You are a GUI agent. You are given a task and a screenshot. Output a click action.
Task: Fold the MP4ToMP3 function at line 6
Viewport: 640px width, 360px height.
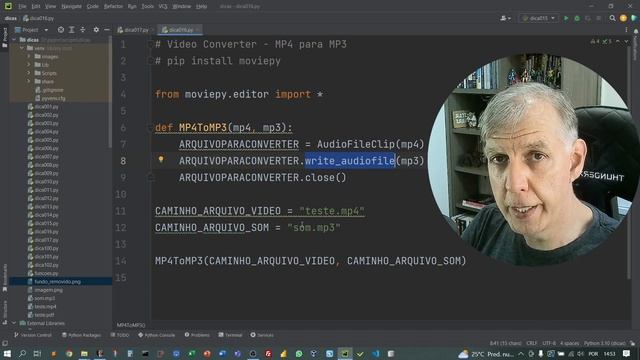coord(150,128)
